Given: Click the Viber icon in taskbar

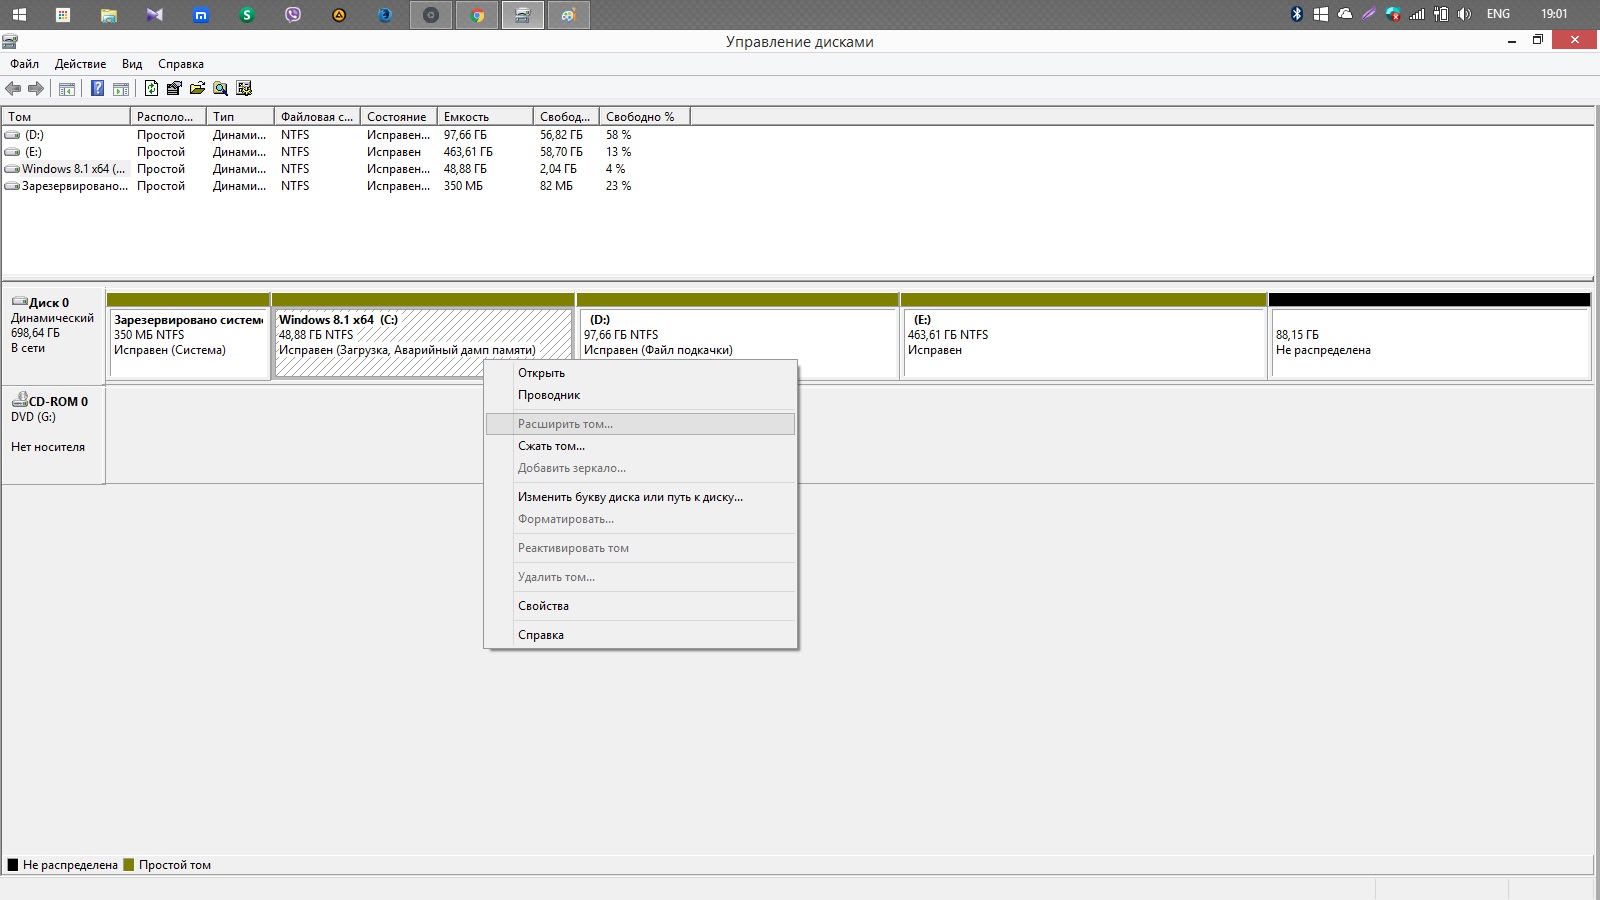Looking at the screenshot, I should coord(293,15).
